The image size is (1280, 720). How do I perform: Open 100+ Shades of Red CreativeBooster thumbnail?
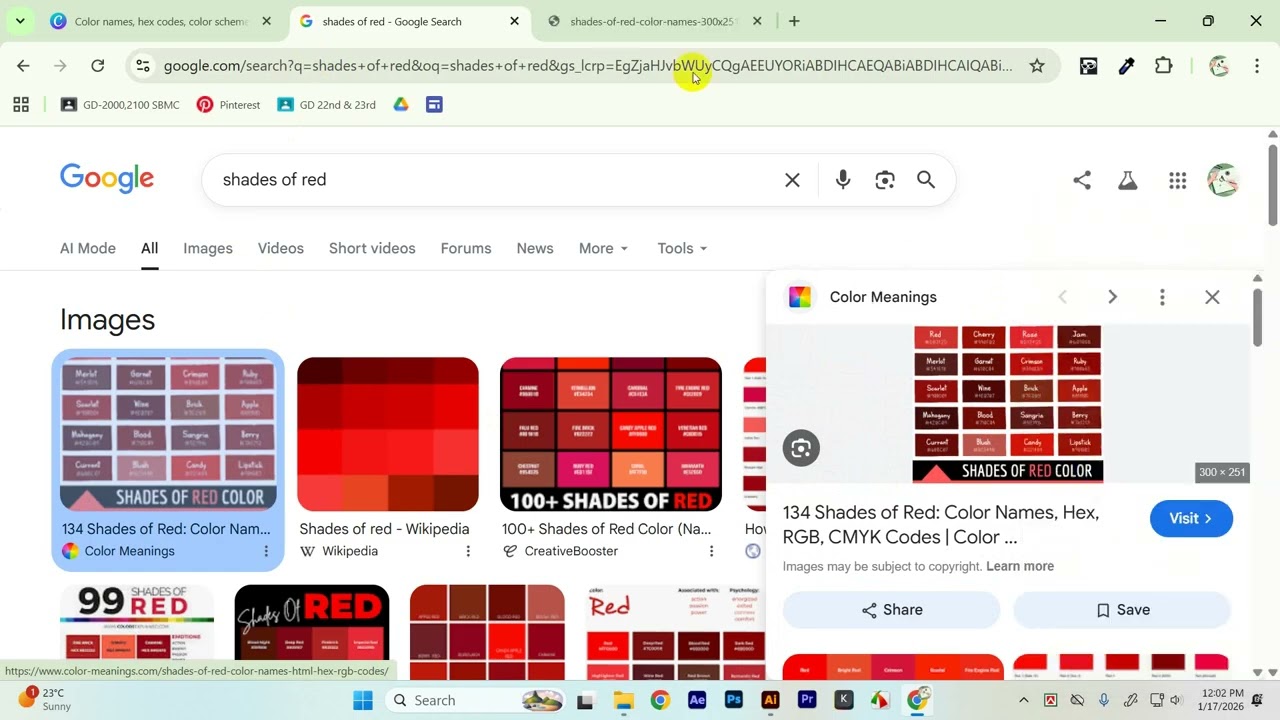pyautogui.click(x=611, y=434)
